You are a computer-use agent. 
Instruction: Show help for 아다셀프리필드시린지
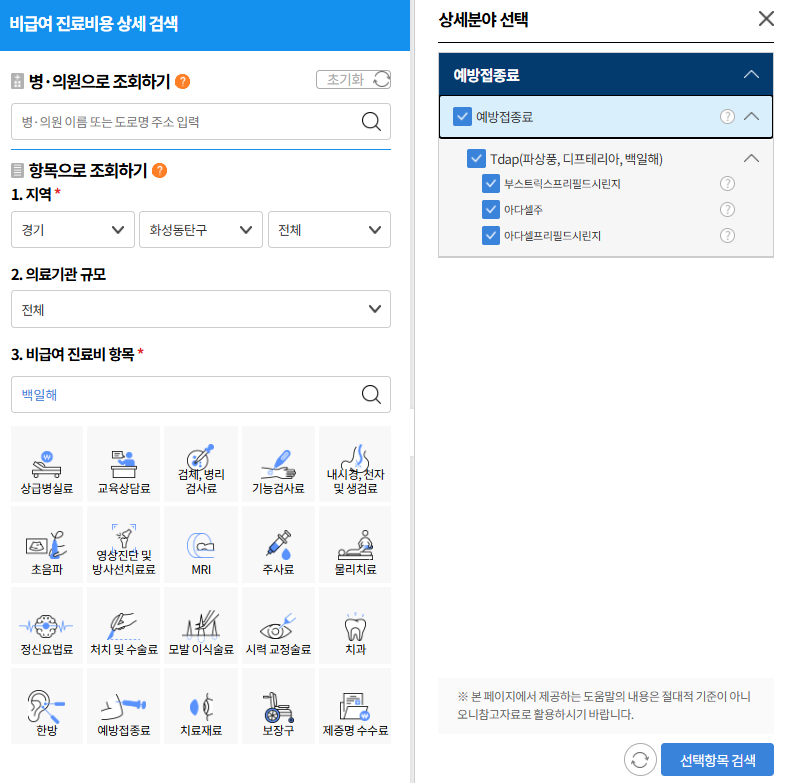727,235
